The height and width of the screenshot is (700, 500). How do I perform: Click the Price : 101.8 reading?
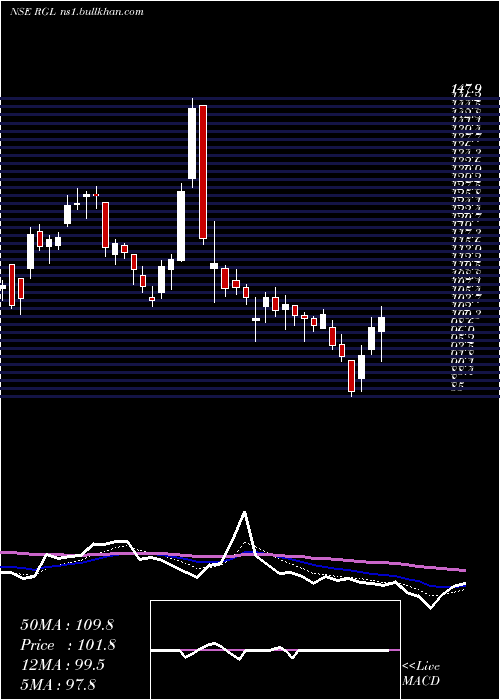68,645
